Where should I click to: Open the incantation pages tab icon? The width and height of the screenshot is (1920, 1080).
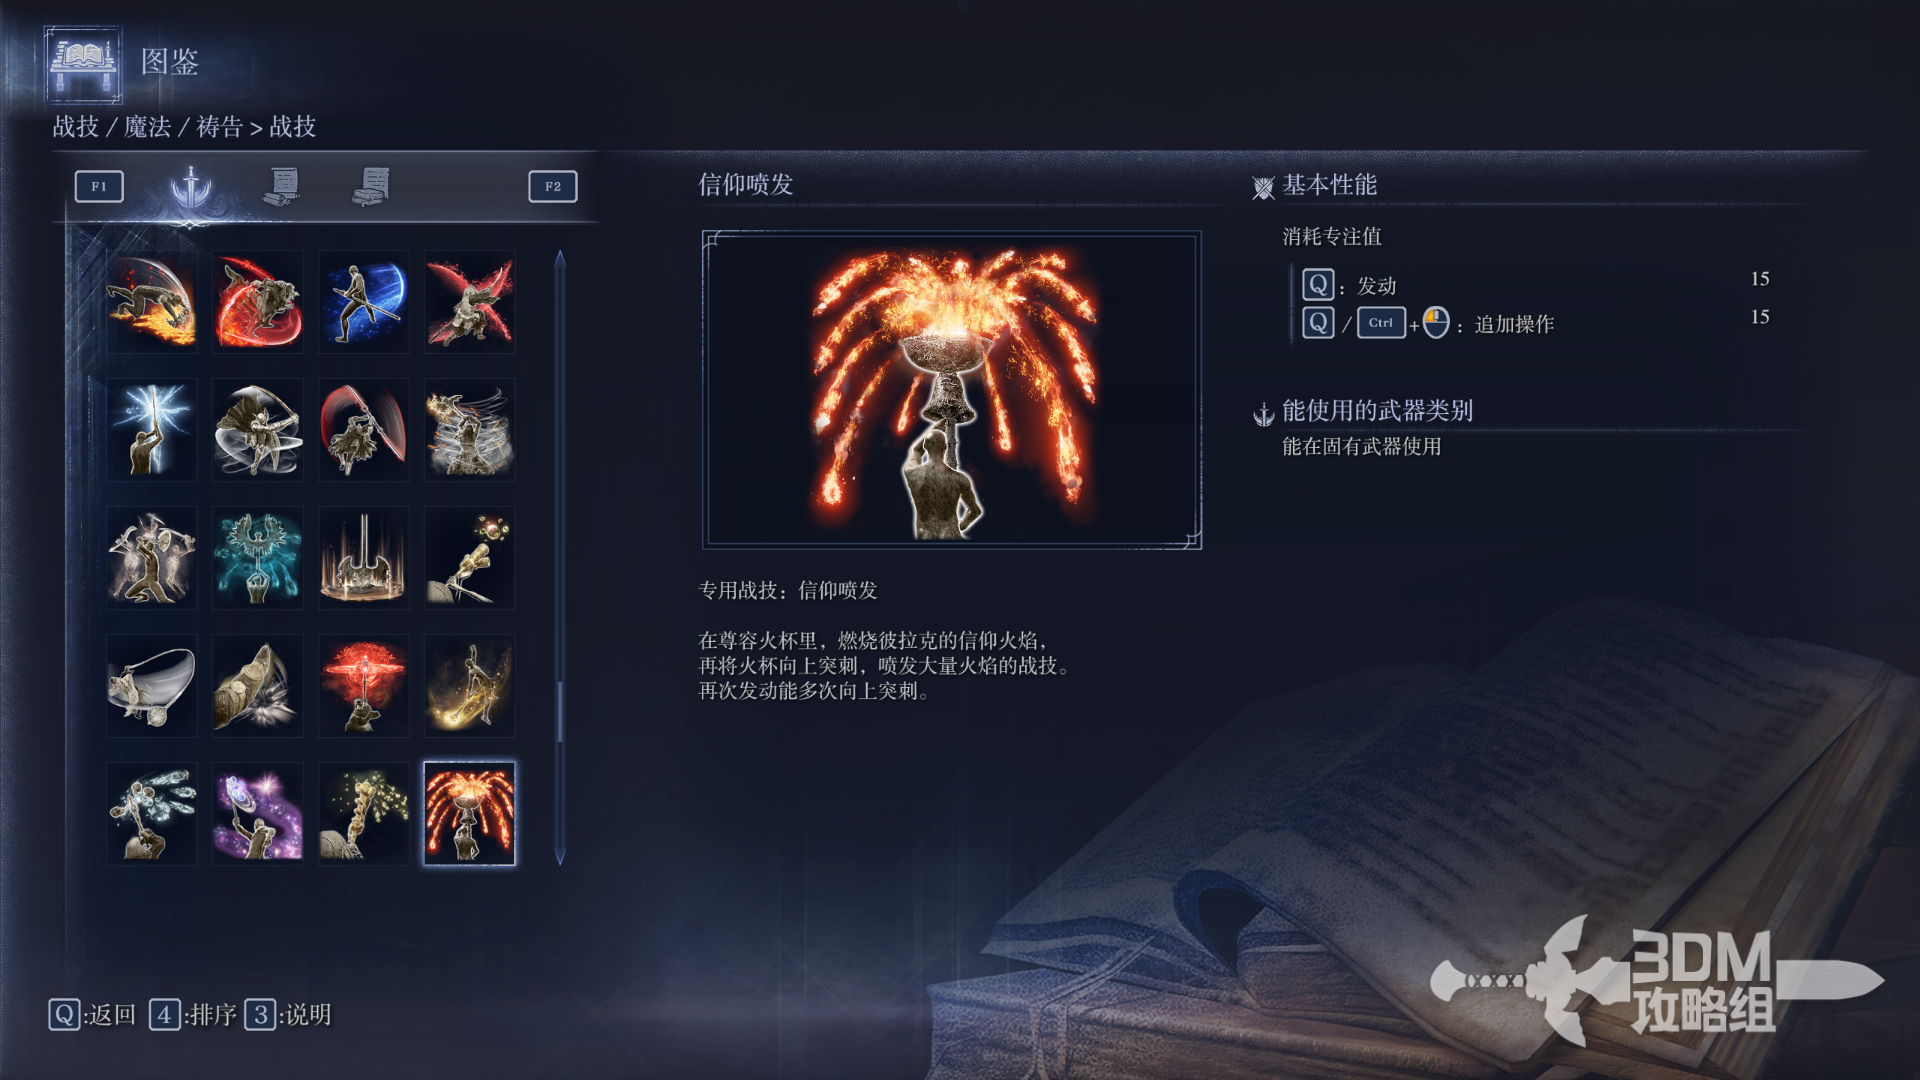coord(371,187)
